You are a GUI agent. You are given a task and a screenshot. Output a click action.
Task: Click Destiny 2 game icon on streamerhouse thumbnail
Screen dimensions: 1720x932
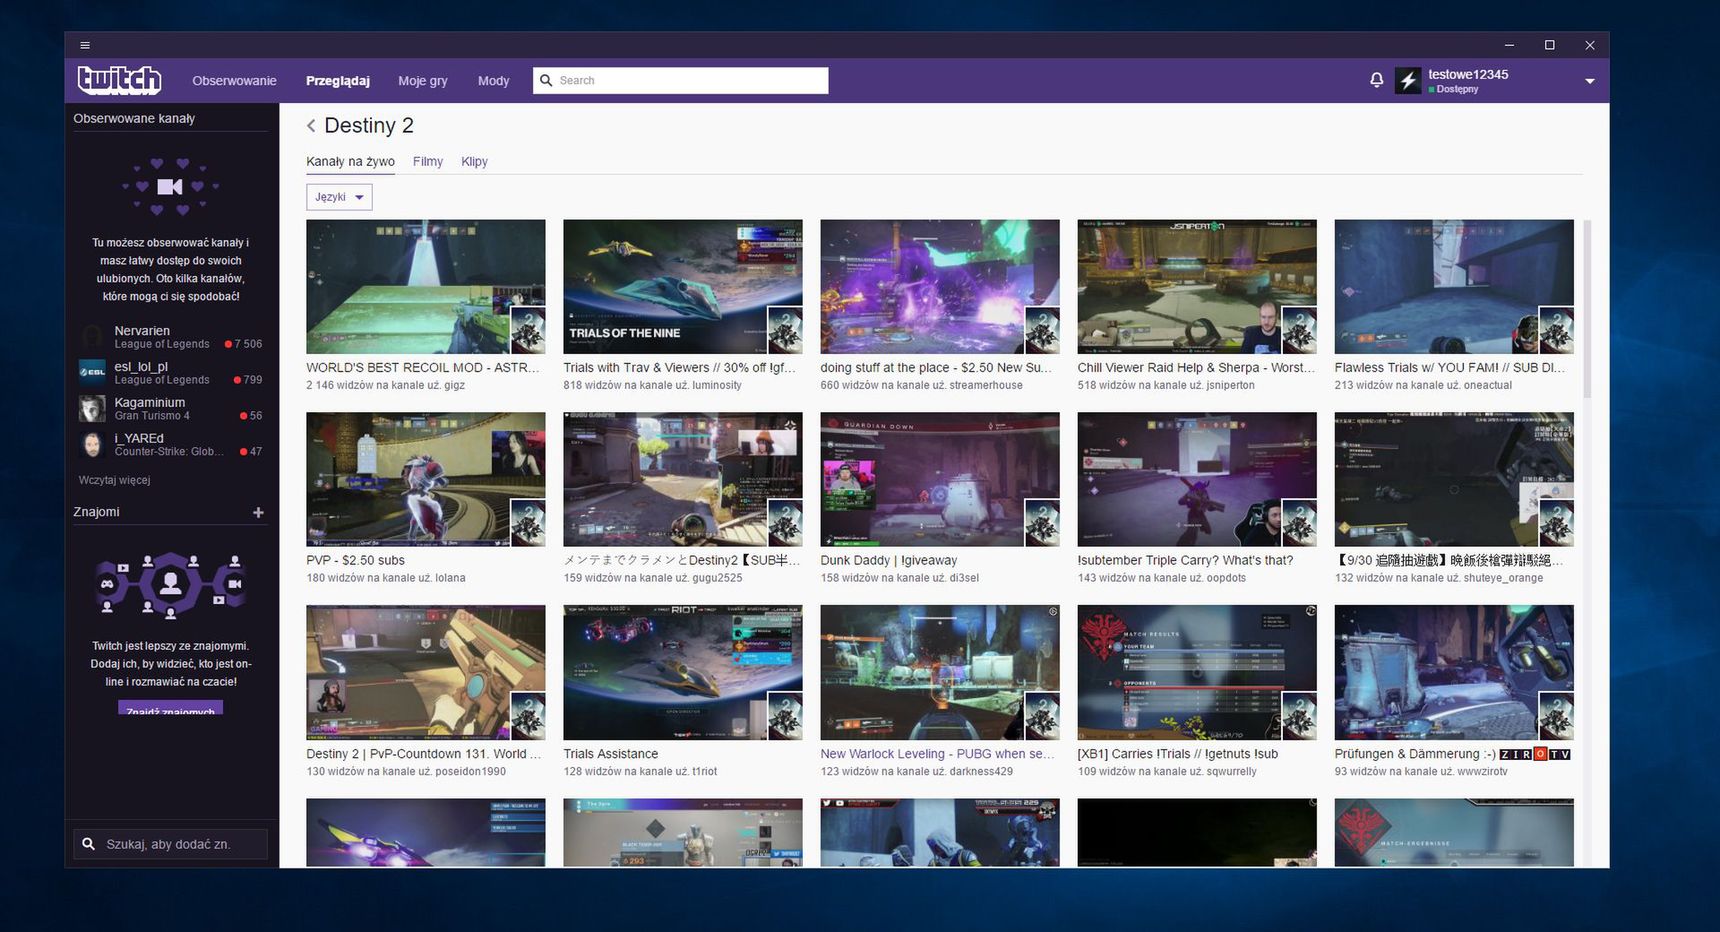click(x=1042, y=330)
